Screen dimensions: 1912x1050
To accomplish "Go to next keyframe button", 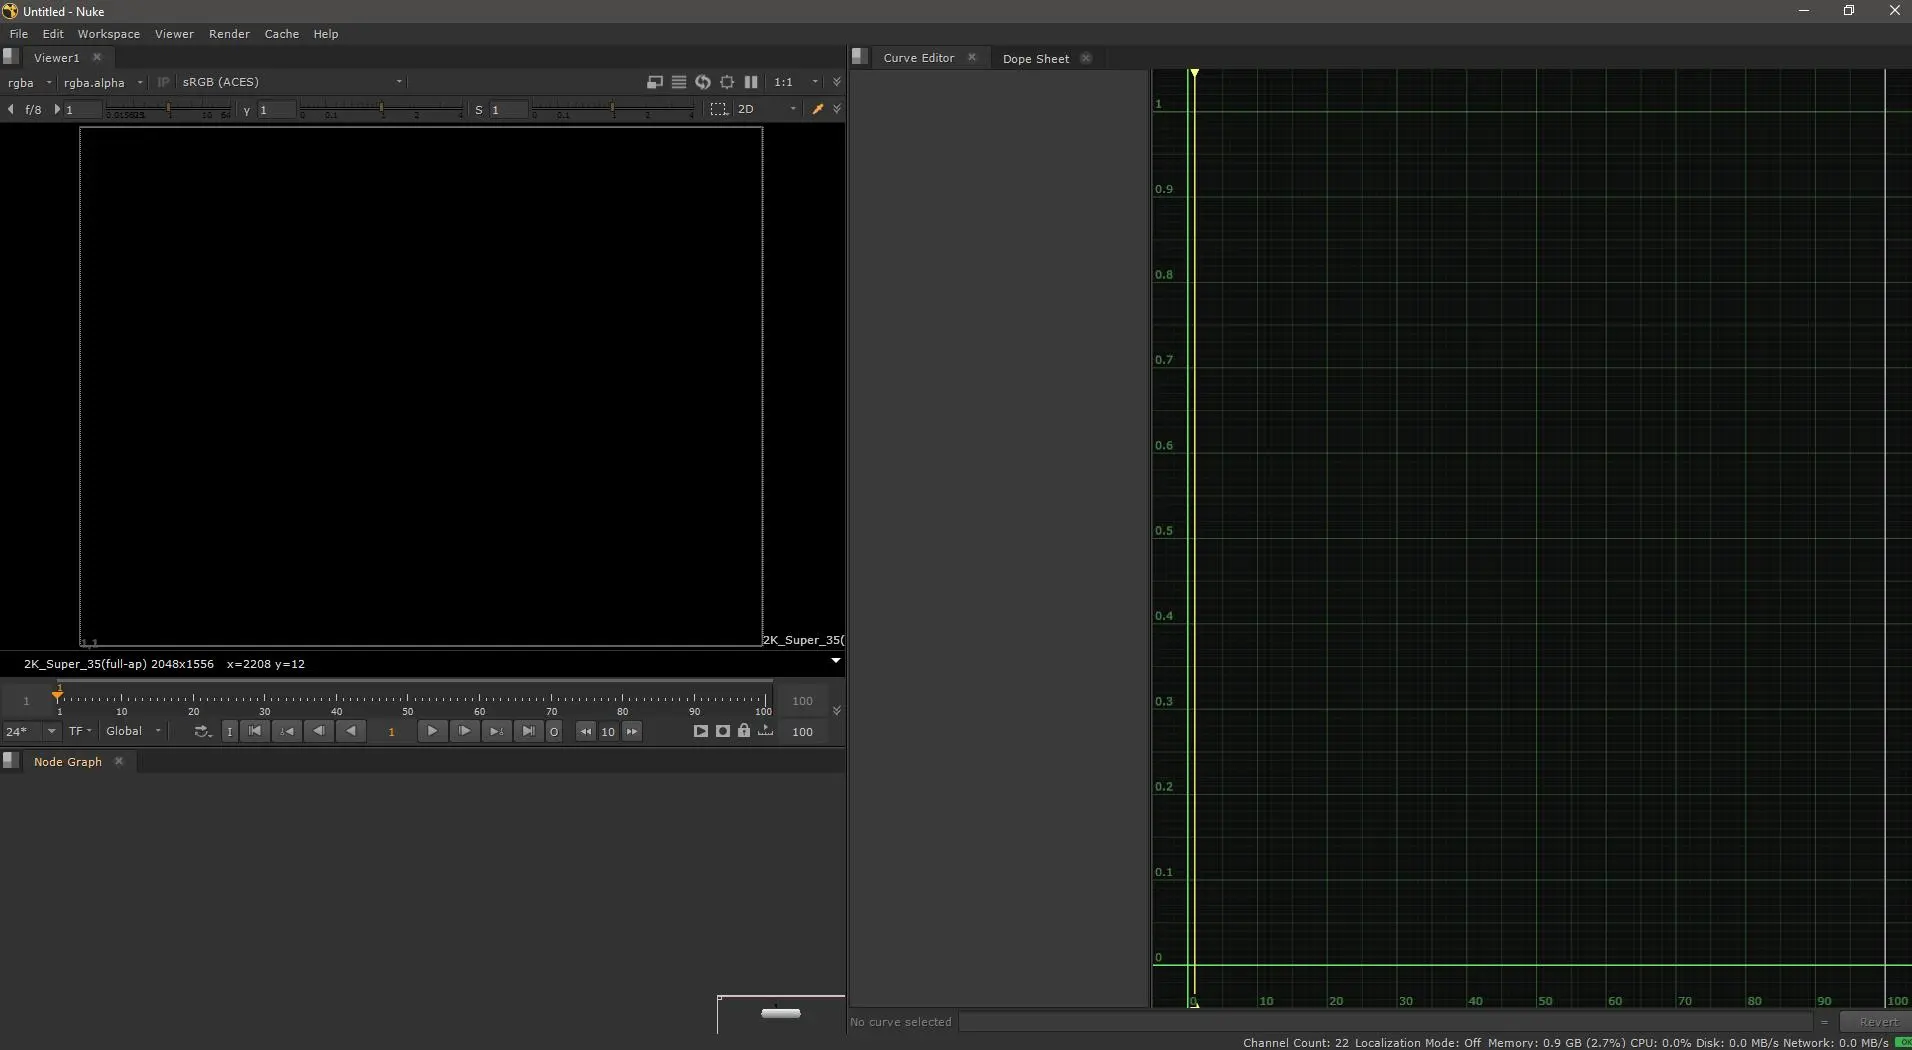I will pos(496,731).
